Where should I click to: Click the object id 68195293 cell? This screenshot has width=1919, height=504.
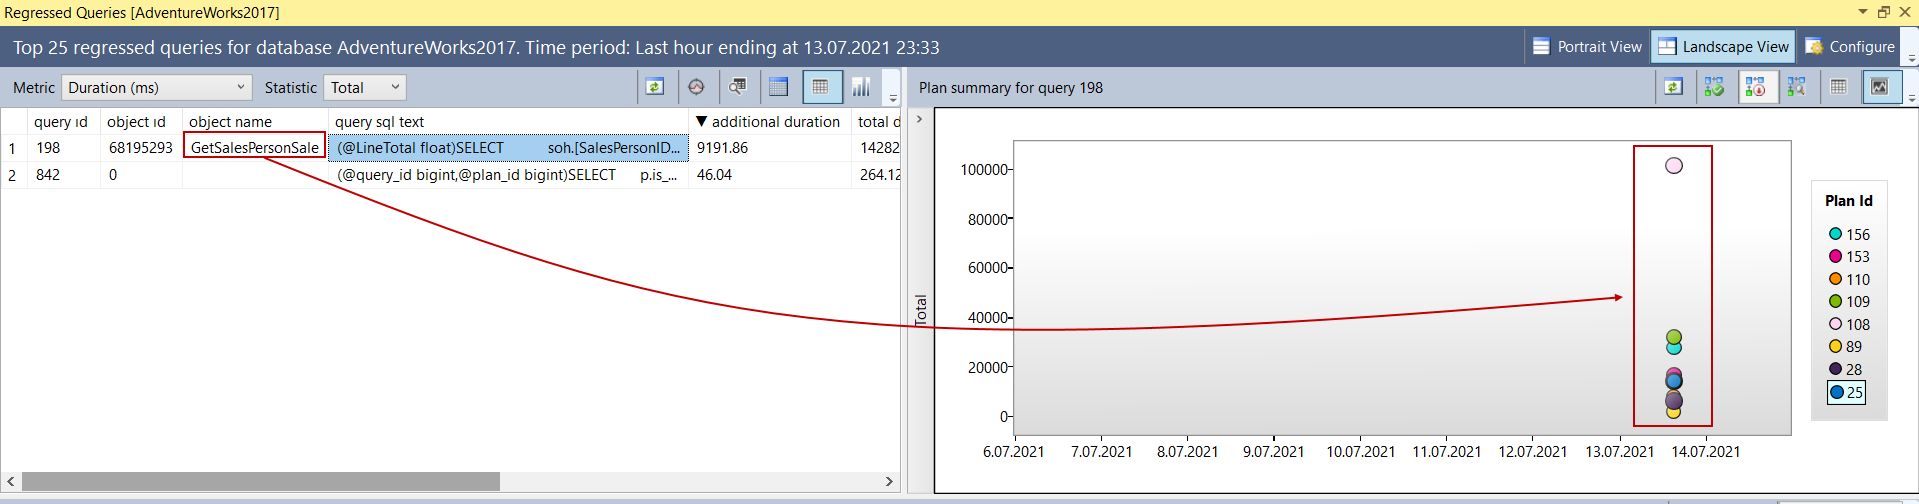coord(141,147)
